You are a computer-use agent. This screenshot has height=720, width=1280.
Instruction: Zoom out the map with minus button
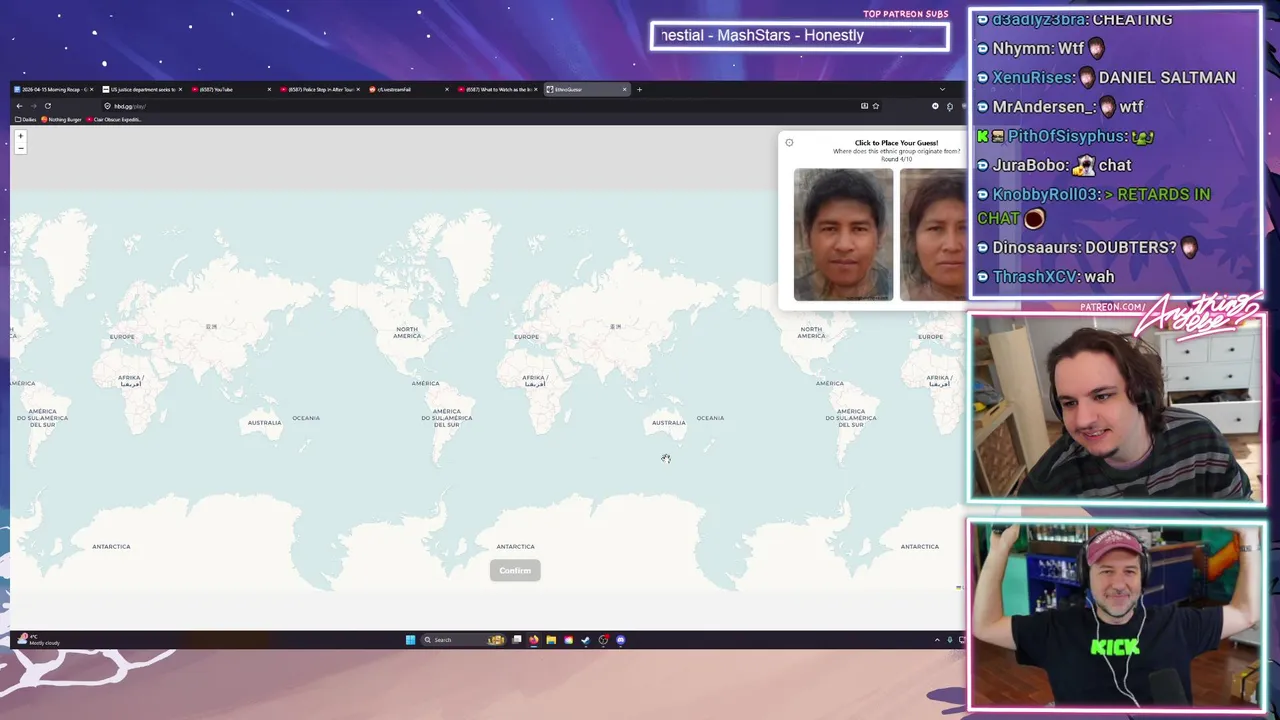point(20,148)
